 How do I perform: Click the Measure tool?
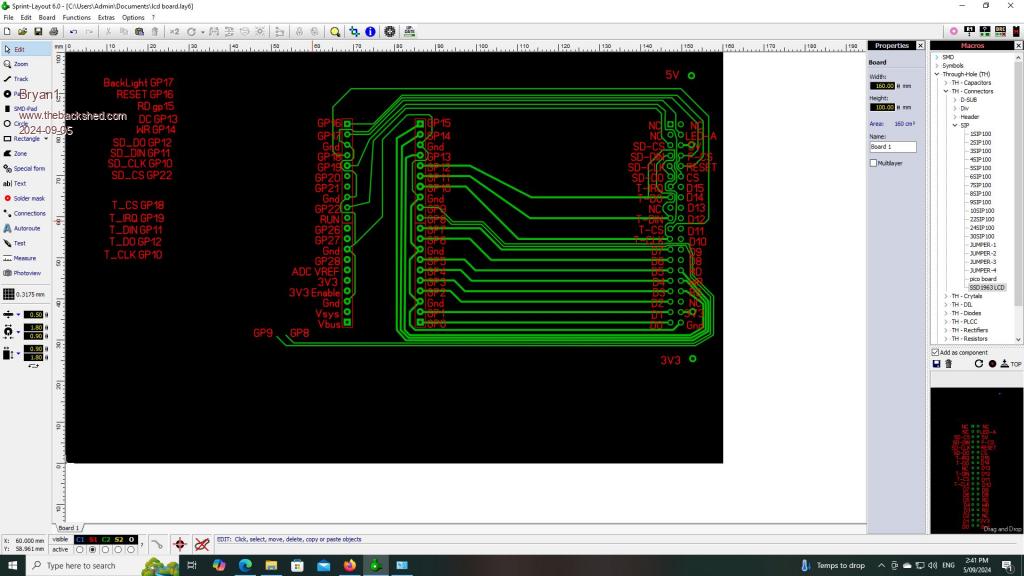pos(24,258)
